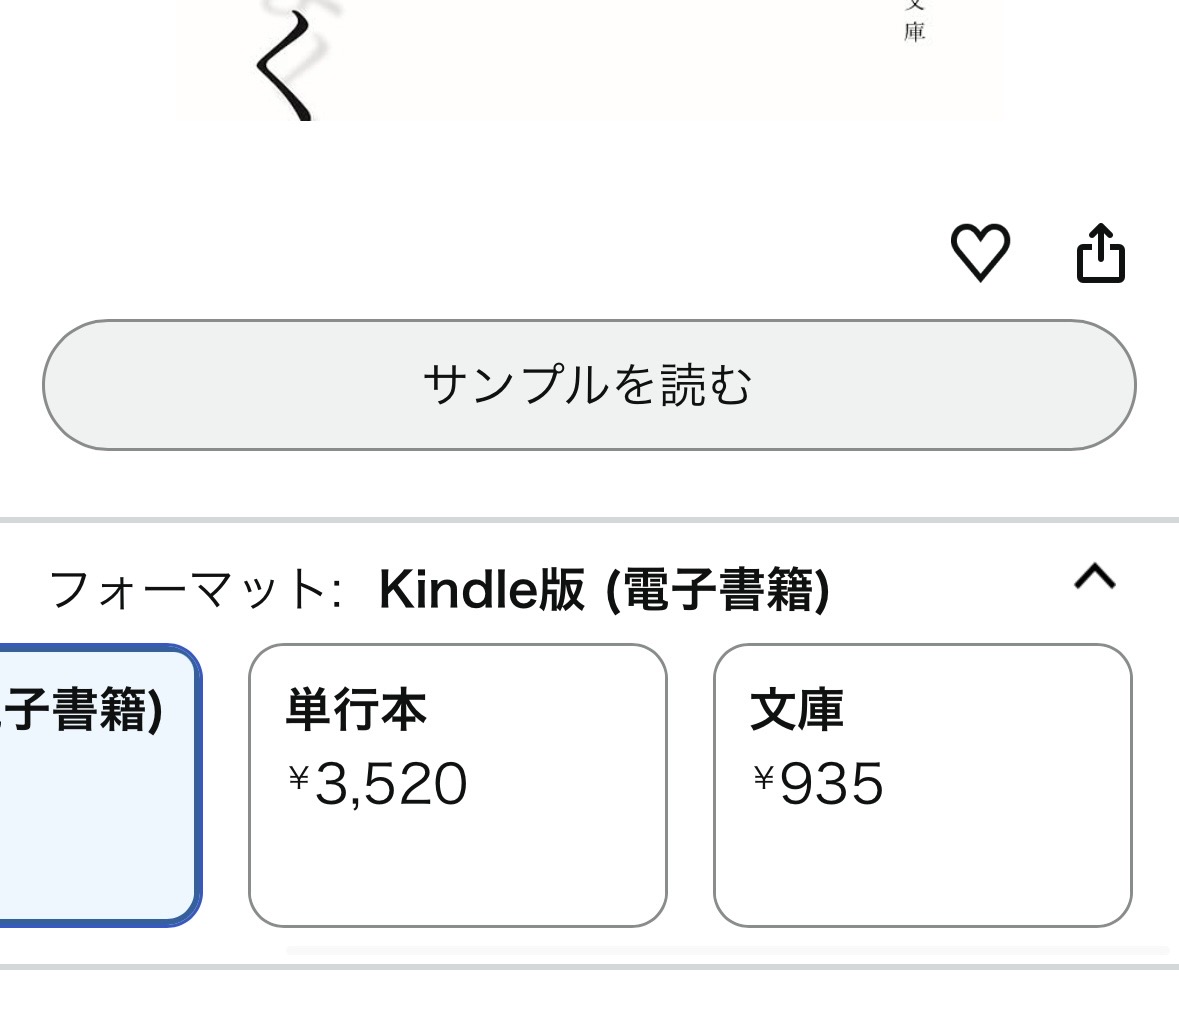Screen dimensions: 1179x1025
Task: Choose the 文庫 format option
Action: coord(922,785)
